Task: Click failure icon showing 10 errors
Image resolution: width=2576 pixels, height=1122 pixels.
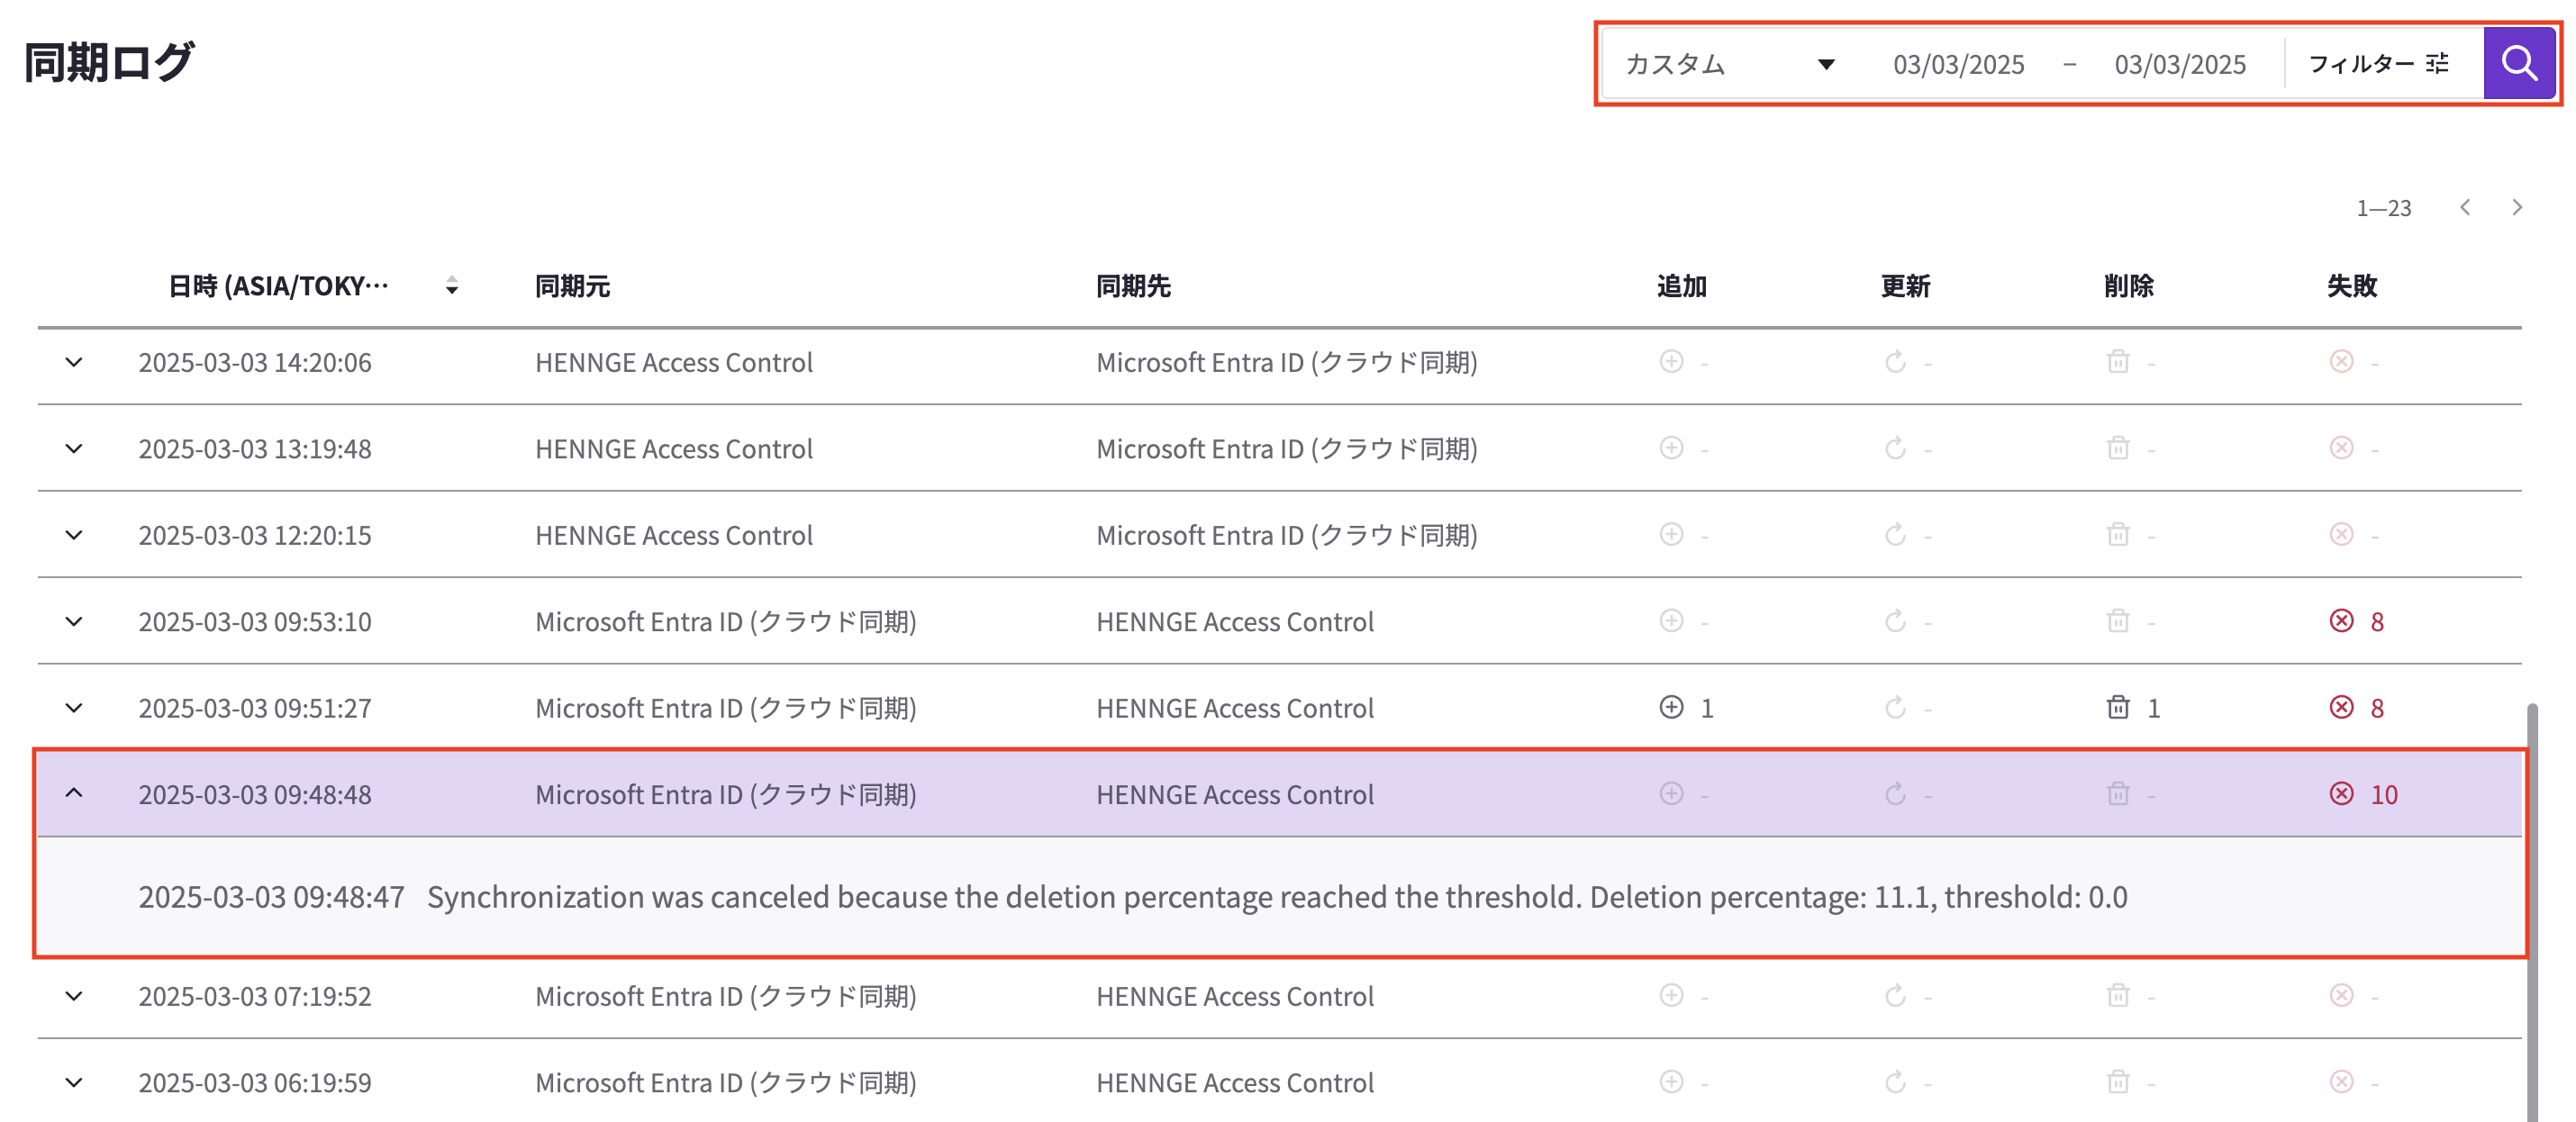Action: (x=2341, y=793)
